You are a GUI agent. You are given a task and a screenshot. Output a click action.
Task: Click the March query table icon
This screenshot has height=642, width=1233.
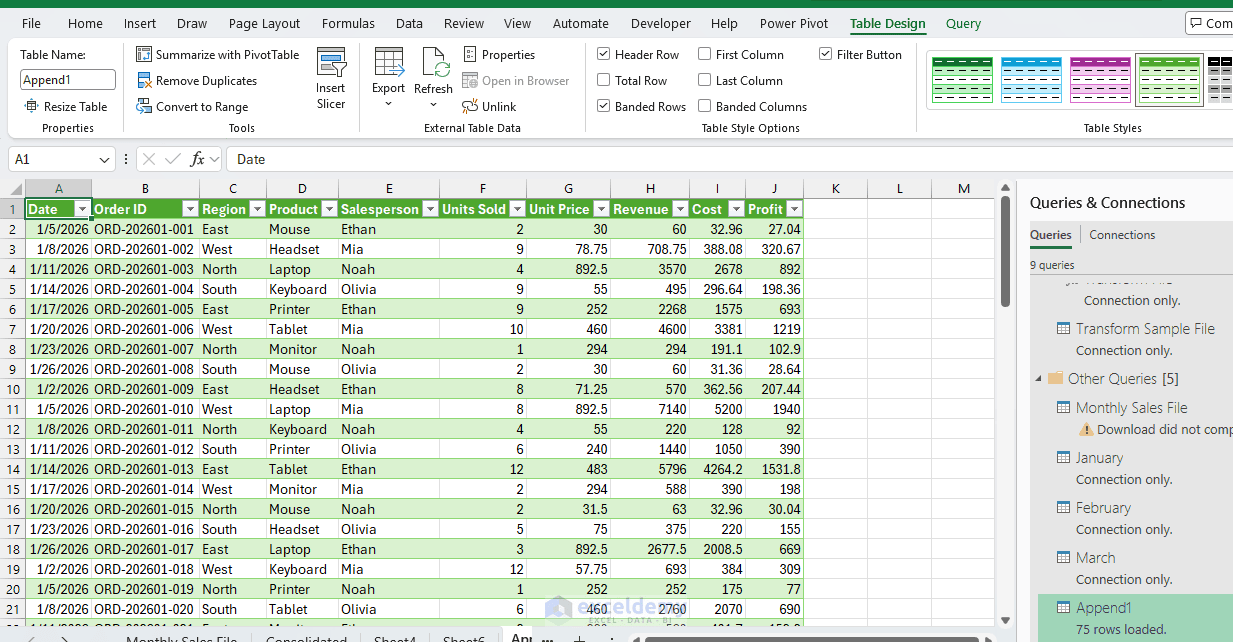(x=1064, y=558)
